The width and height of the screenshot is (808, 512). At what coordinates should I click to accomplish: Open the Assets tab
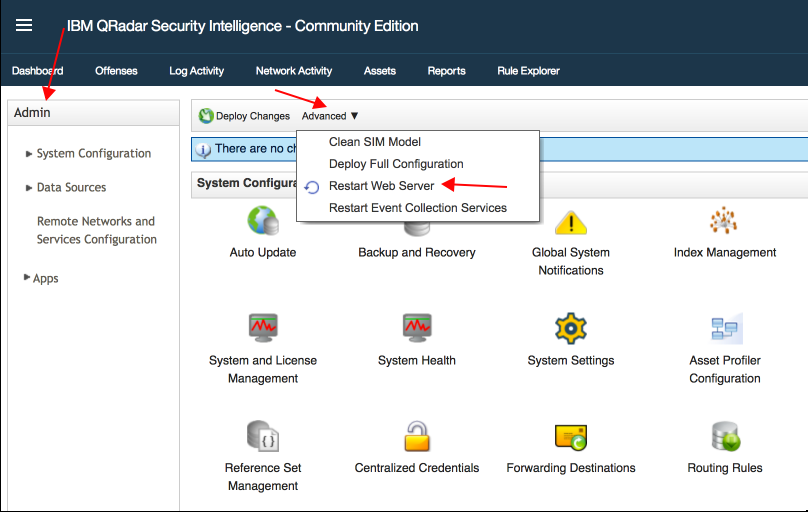point(380,71)
